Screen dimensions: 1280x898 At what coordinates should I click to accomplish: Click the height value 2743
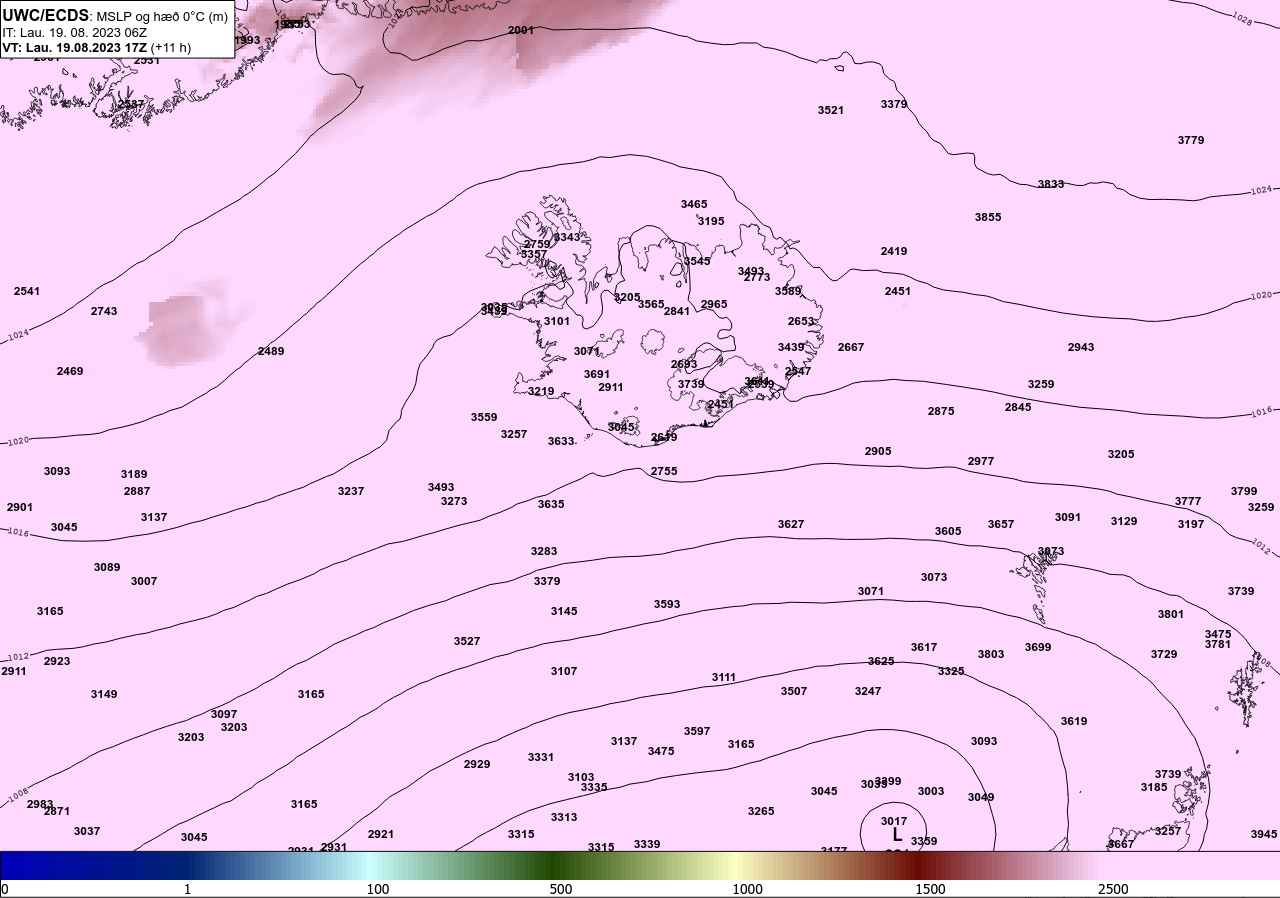tap(104, 311)
